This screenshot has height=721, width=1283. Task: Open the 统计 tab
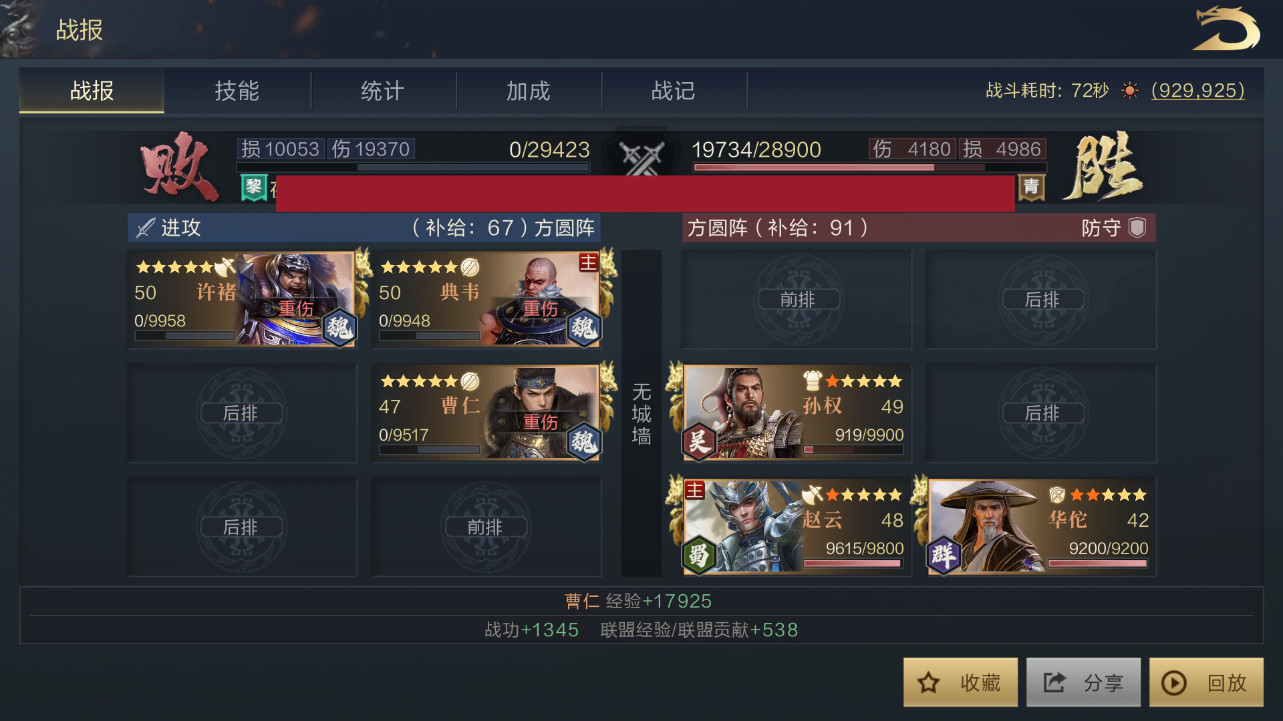[x=382, y=91]
